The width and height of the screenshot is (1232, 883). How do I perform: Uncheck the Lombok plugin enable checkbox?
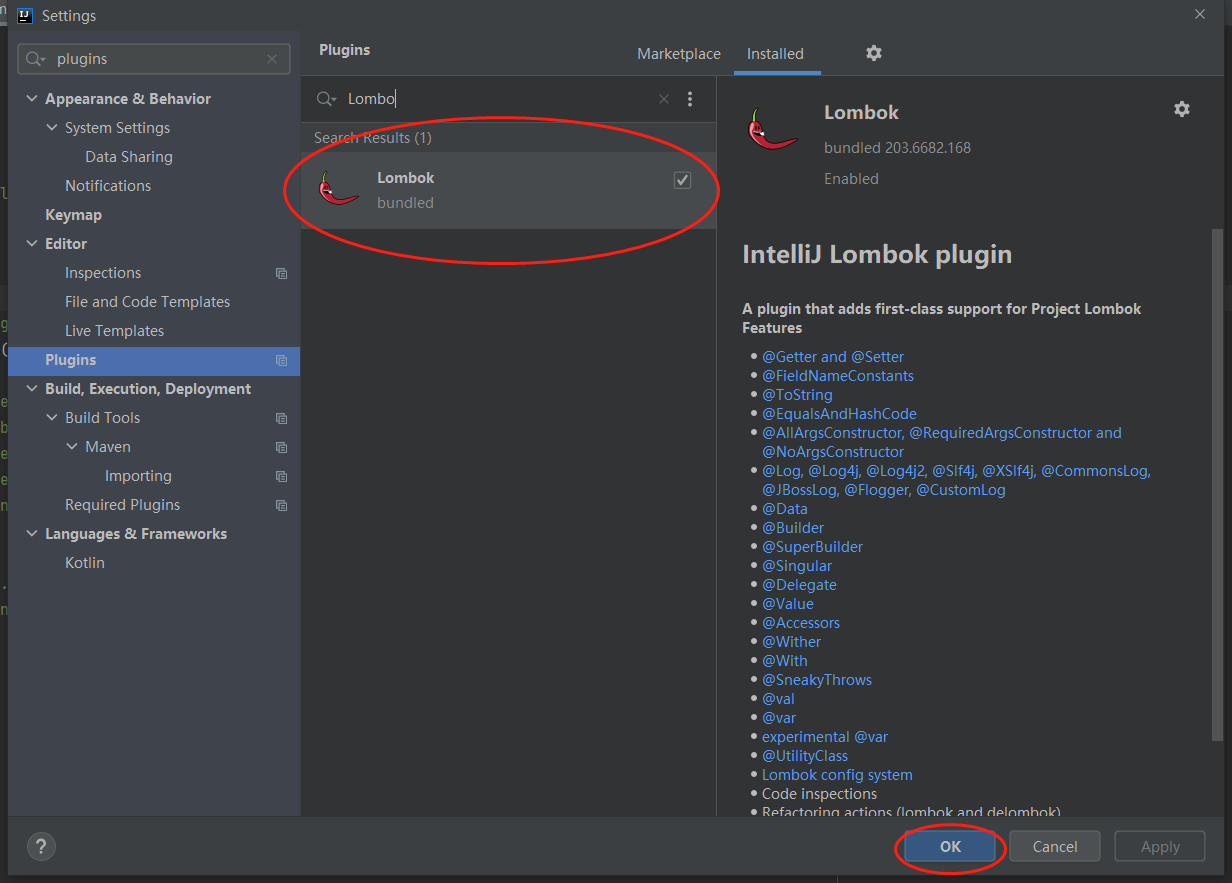(682, 180)
